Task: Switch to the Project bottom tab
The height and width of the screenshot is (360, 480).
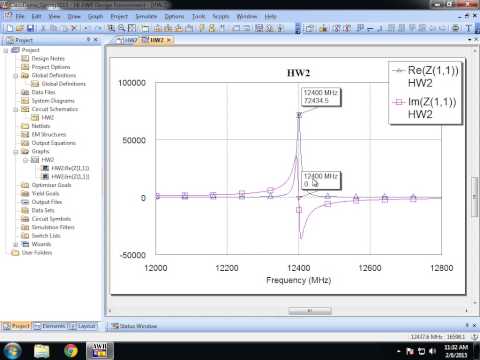Action: 17,326
